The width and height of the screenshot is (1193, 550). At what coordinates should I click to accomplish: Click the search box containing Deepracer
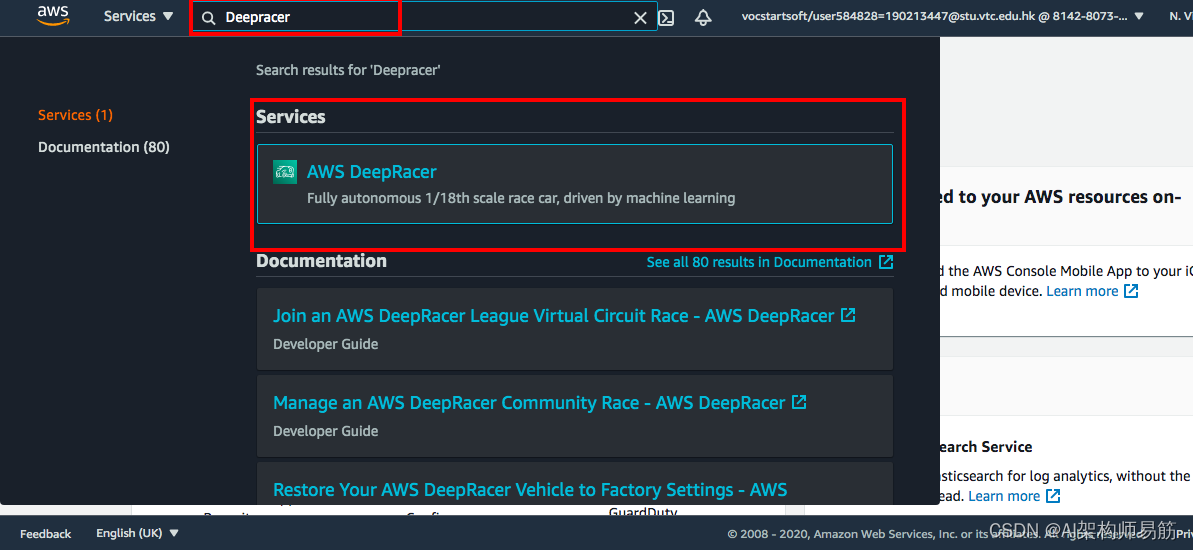[x=424, y=17]
